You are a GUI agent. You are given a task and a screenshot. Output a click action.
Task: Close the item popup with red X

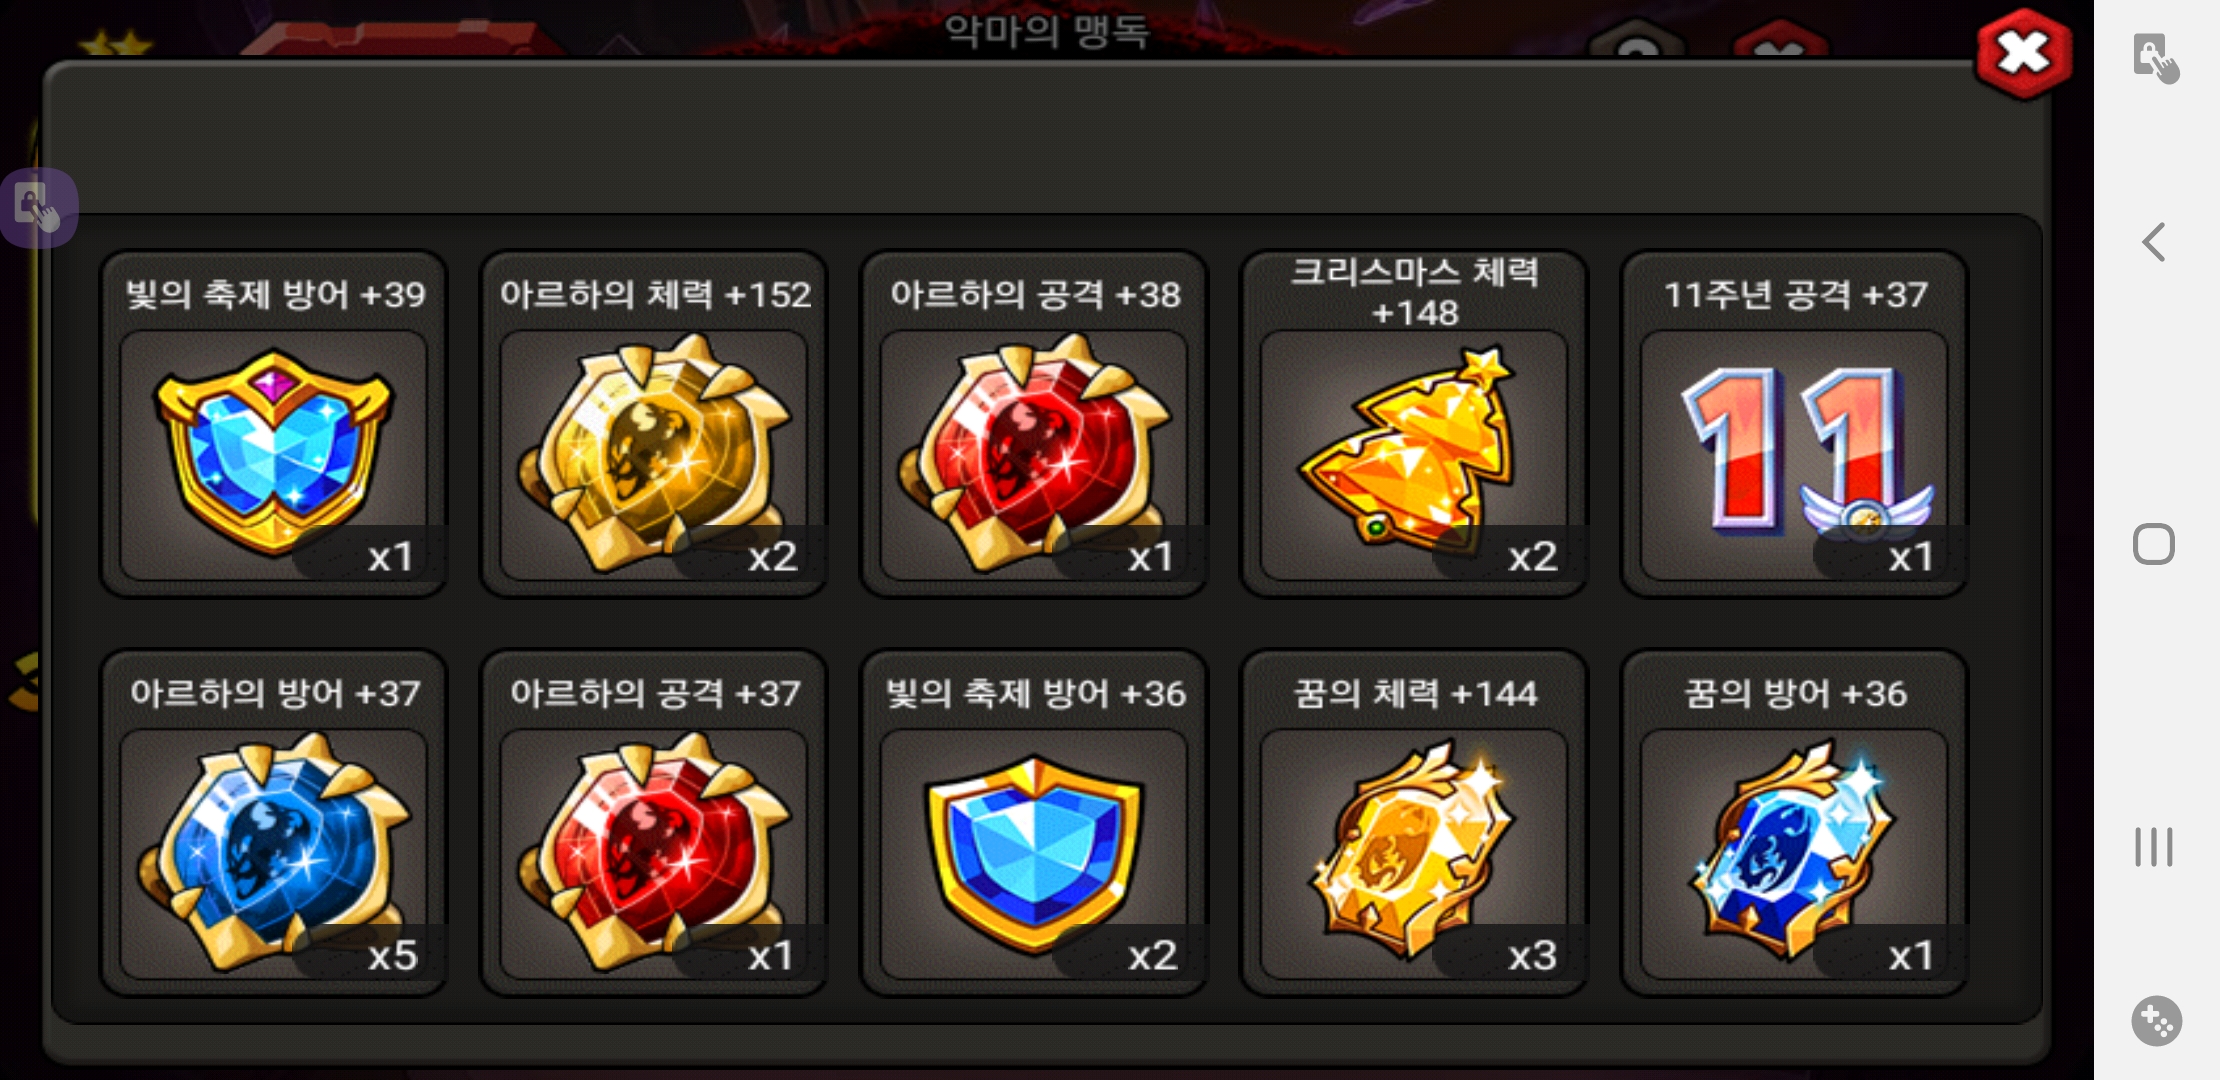[x=2023, y=54]
